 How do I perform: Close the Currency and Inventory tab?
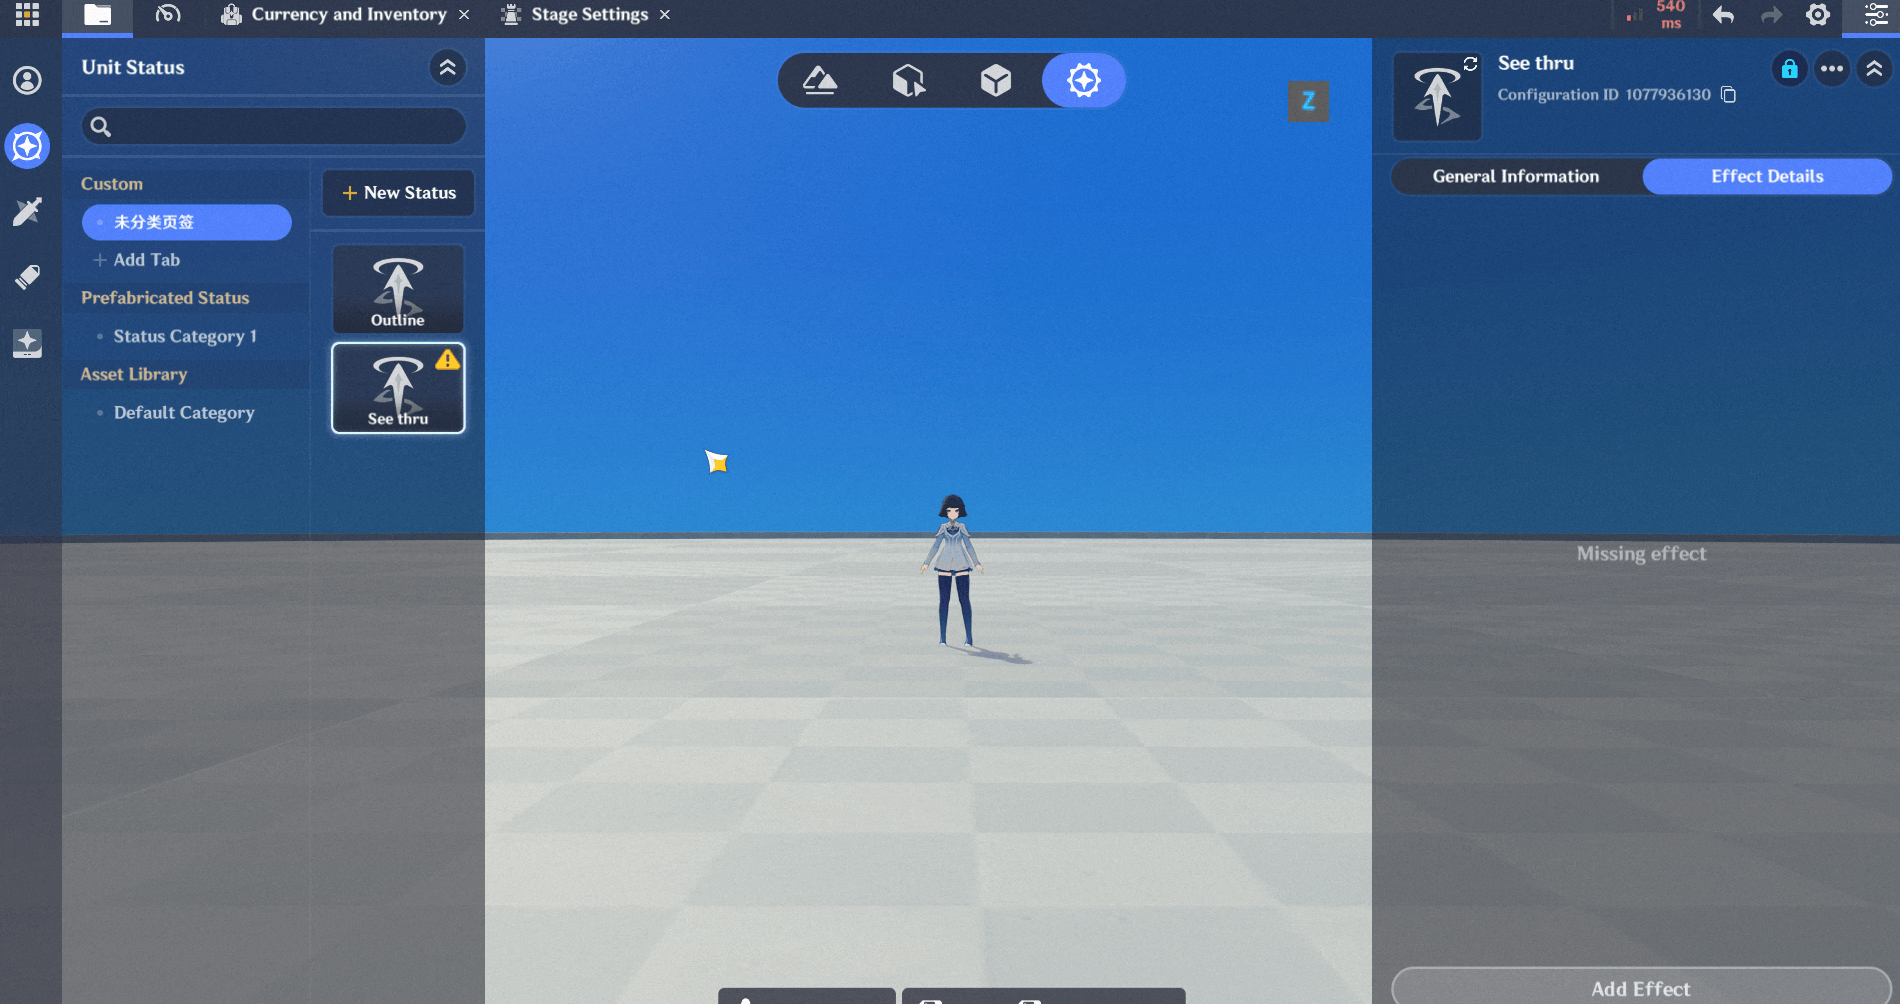pos(464,15)
